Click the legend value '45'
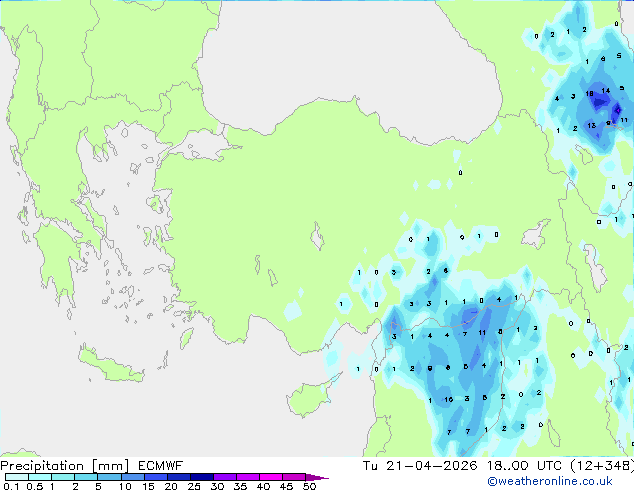Image resolution: width=634 pixels, height=490 pixels. pyautogui.click(x=286, y=486)
